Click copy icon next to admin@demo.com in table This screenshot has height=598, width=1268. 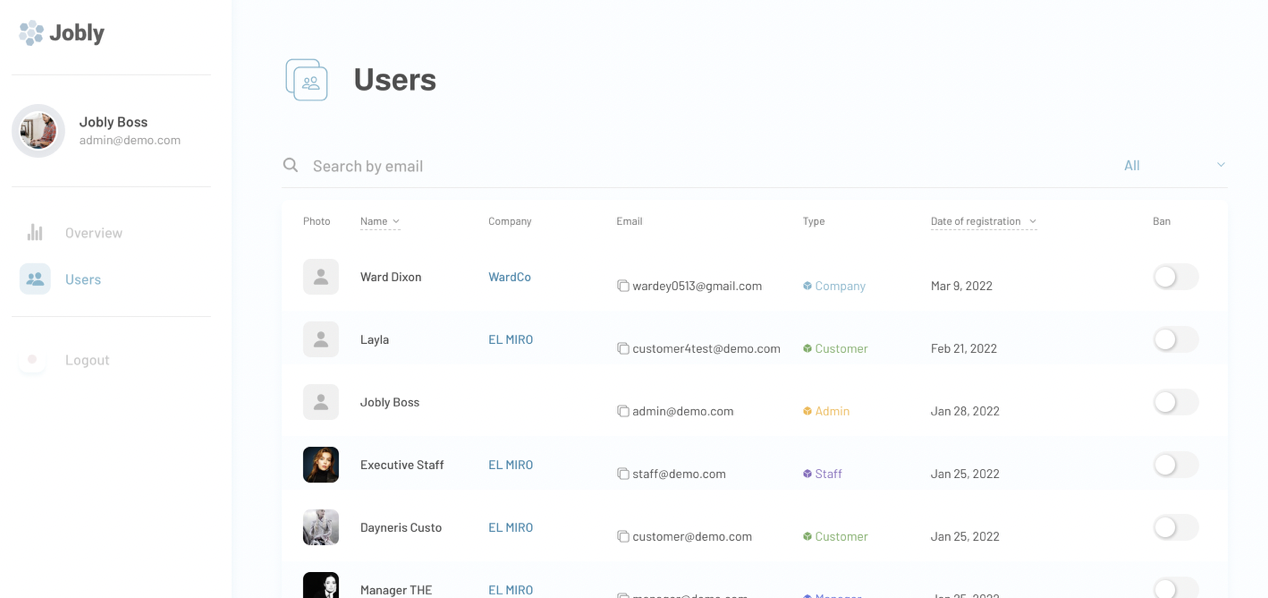tap(623, 411)
